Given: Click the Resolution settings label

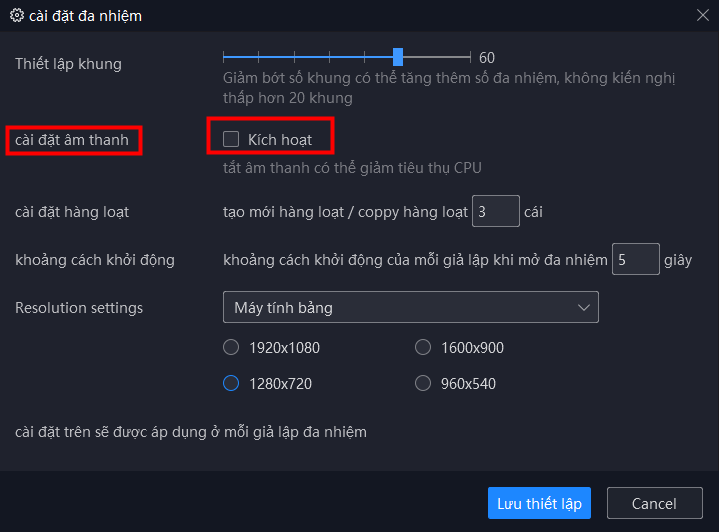Looking at the screenshot, I should 79,308.
